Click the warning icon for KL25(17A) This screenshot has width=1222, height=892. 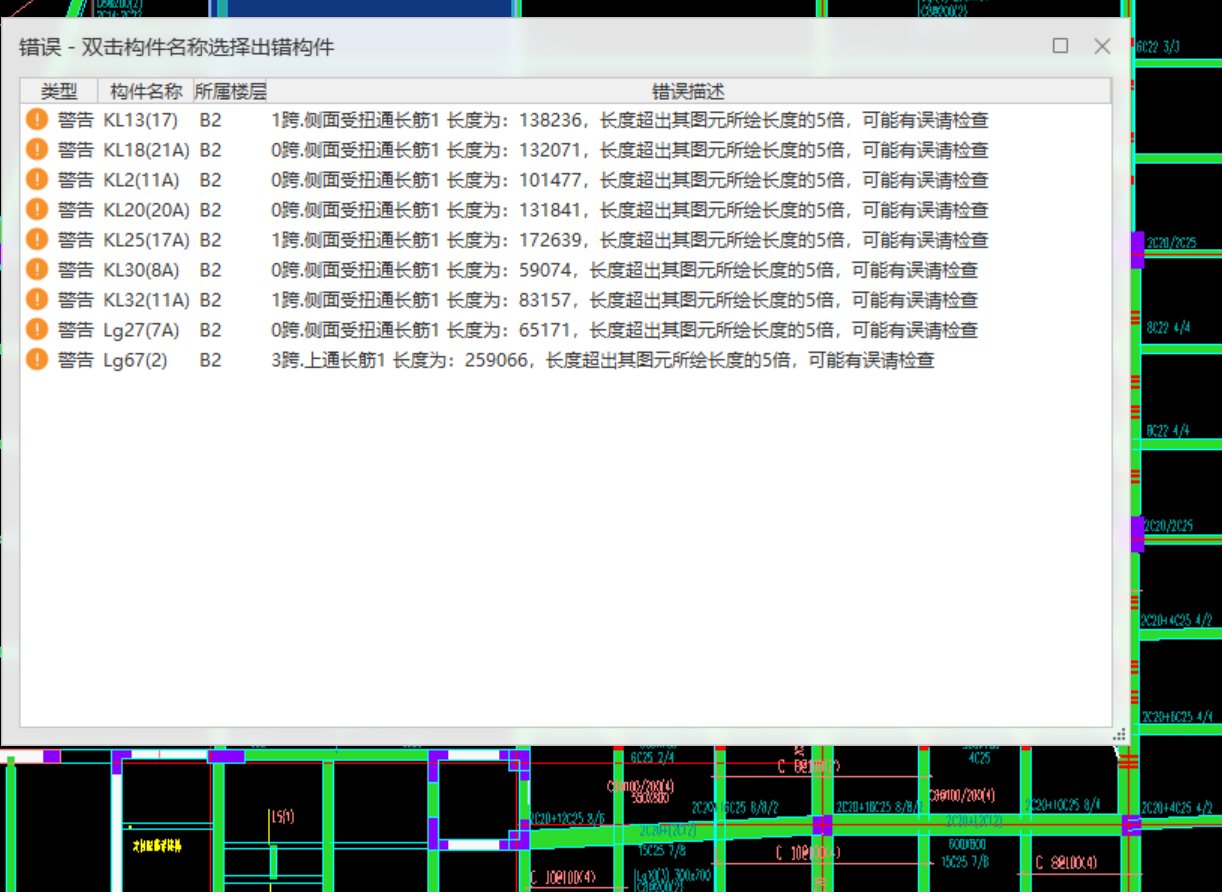pos(37,240)
